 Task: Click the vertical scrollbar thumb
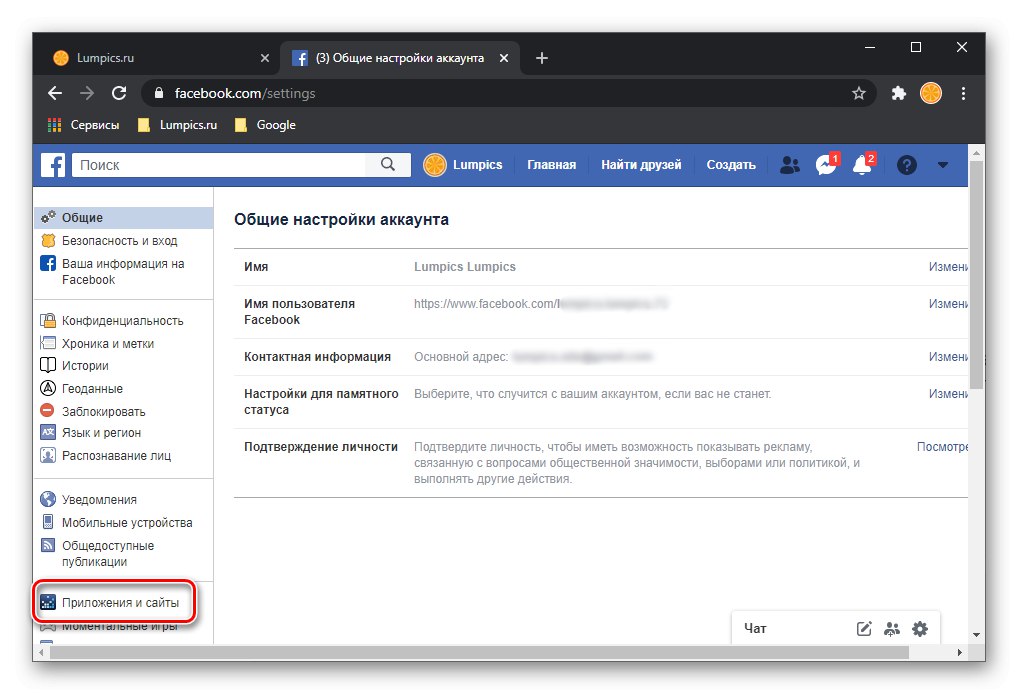(976, 274)
